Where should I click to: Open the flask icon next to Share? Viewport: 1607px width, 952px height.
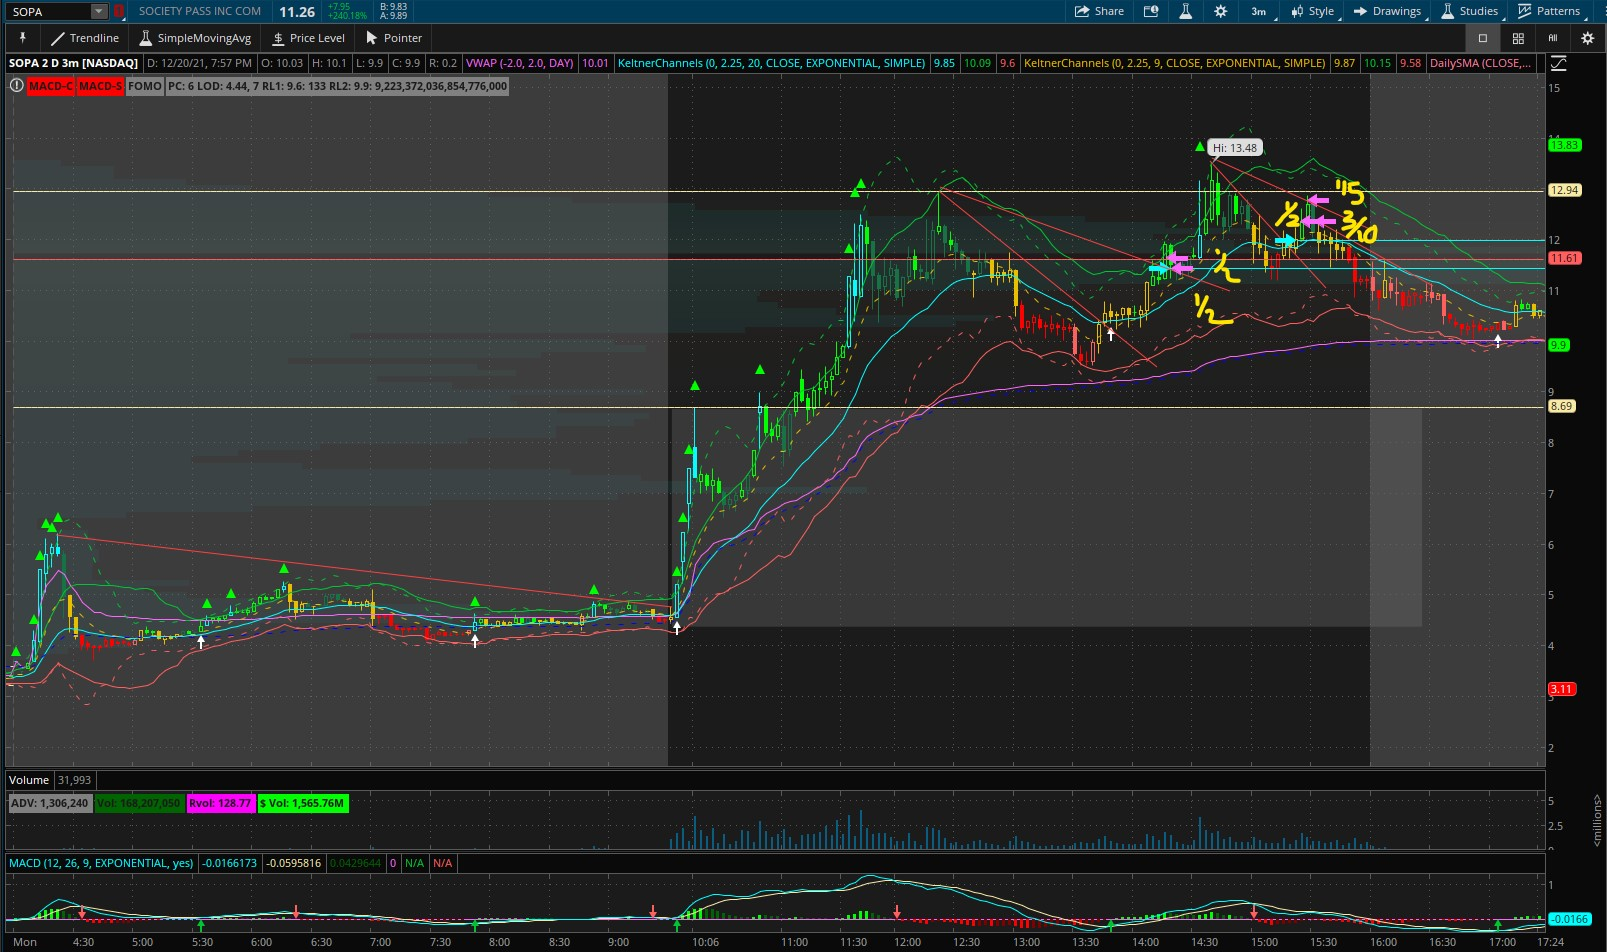[1185, 11]
